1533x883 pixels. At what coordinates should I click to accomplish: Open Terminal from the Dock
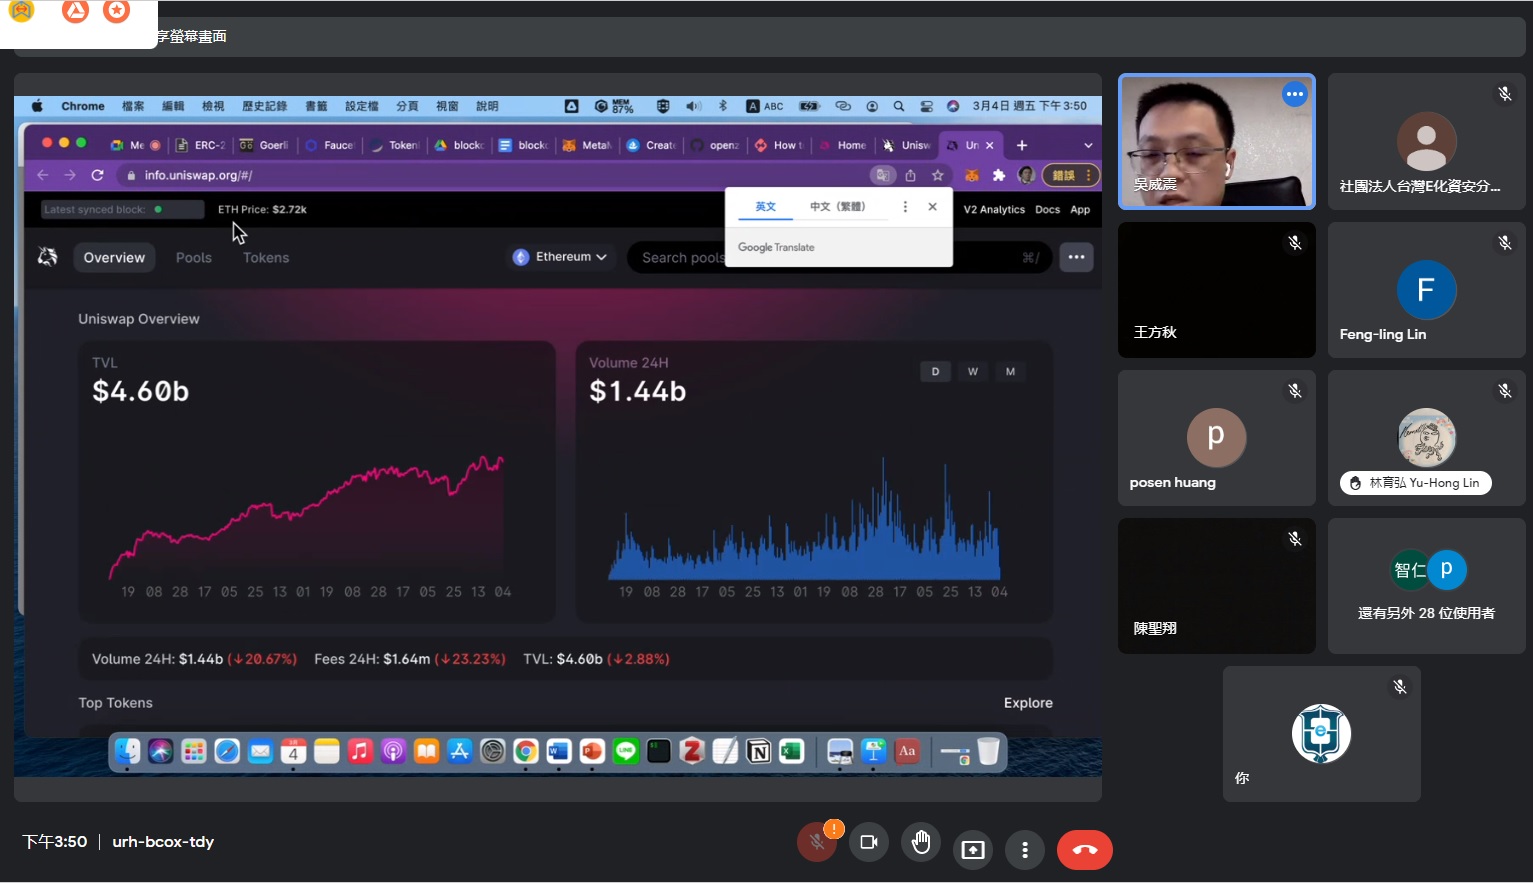659,751
